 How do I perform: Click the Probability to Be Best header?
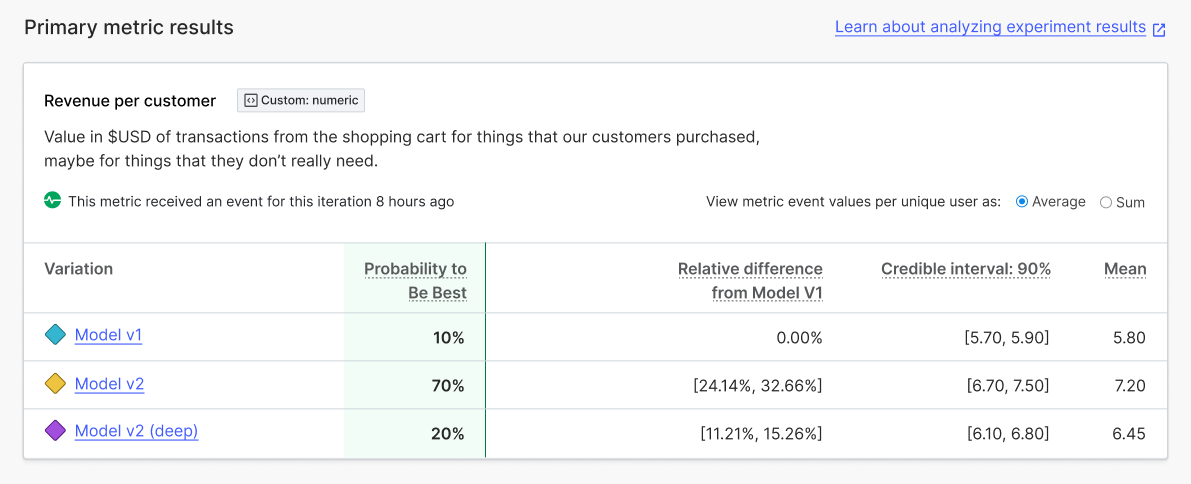tap(415, 281)
